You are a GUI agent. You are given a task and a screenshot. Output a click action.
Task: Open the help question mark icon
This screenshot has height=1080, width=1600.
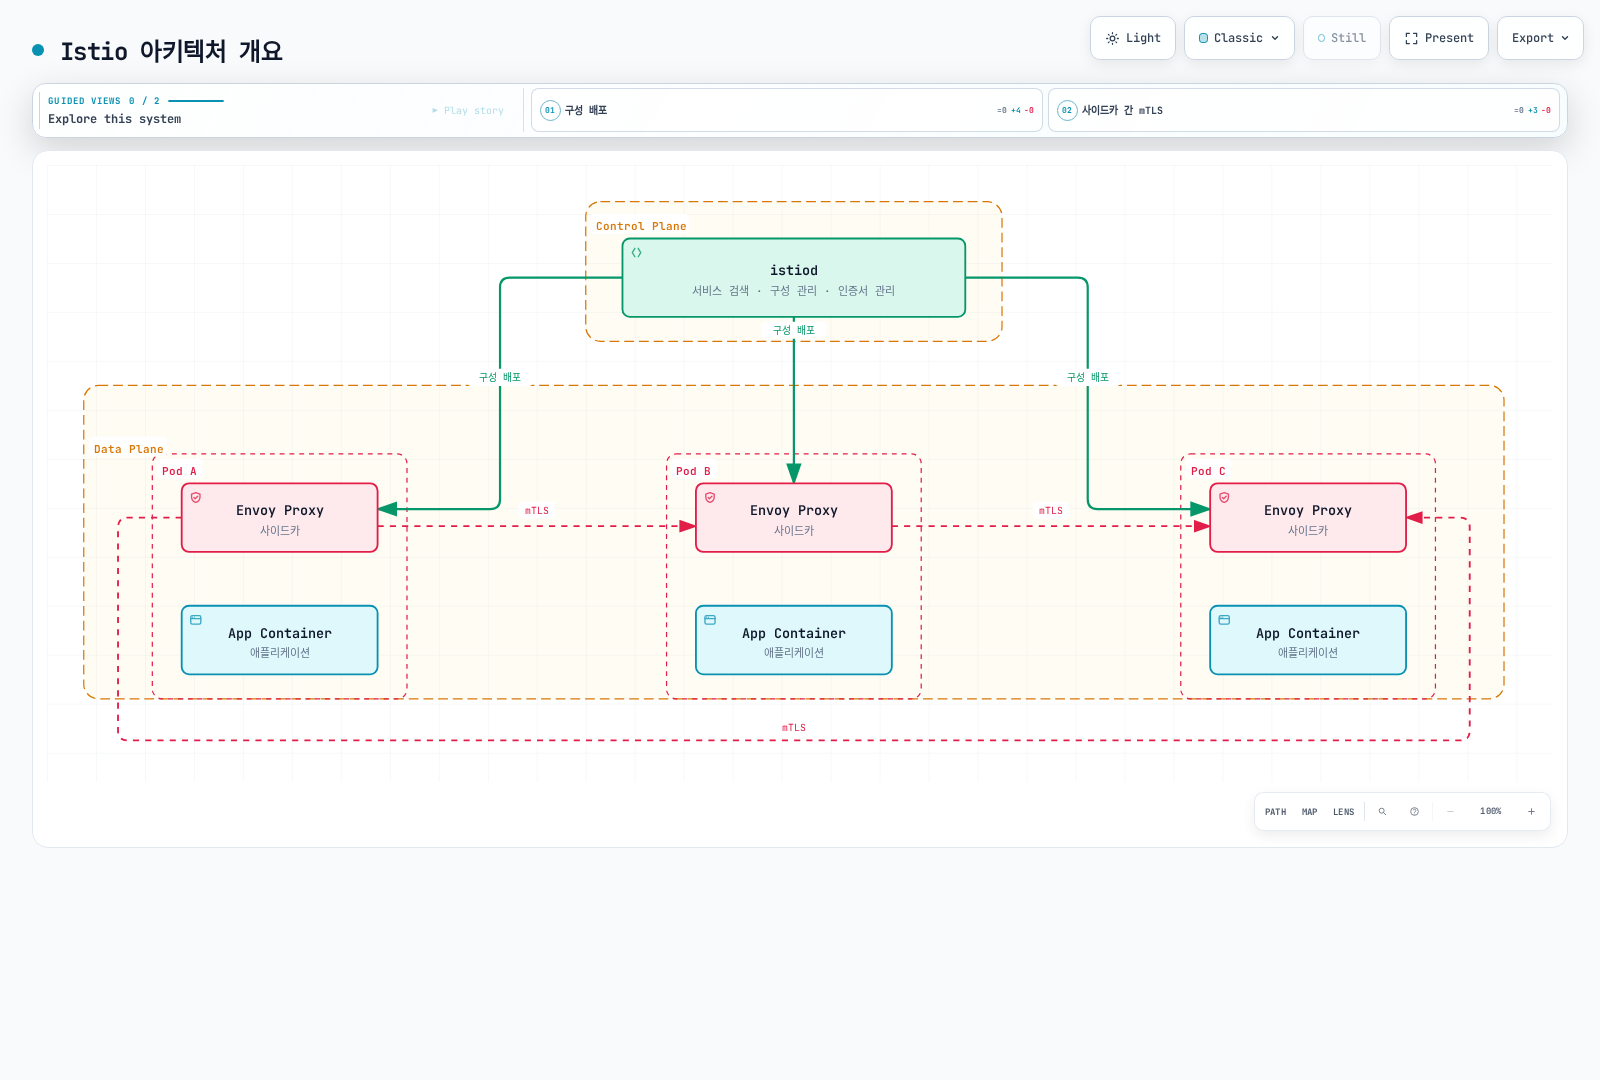tap(1414, 812)
